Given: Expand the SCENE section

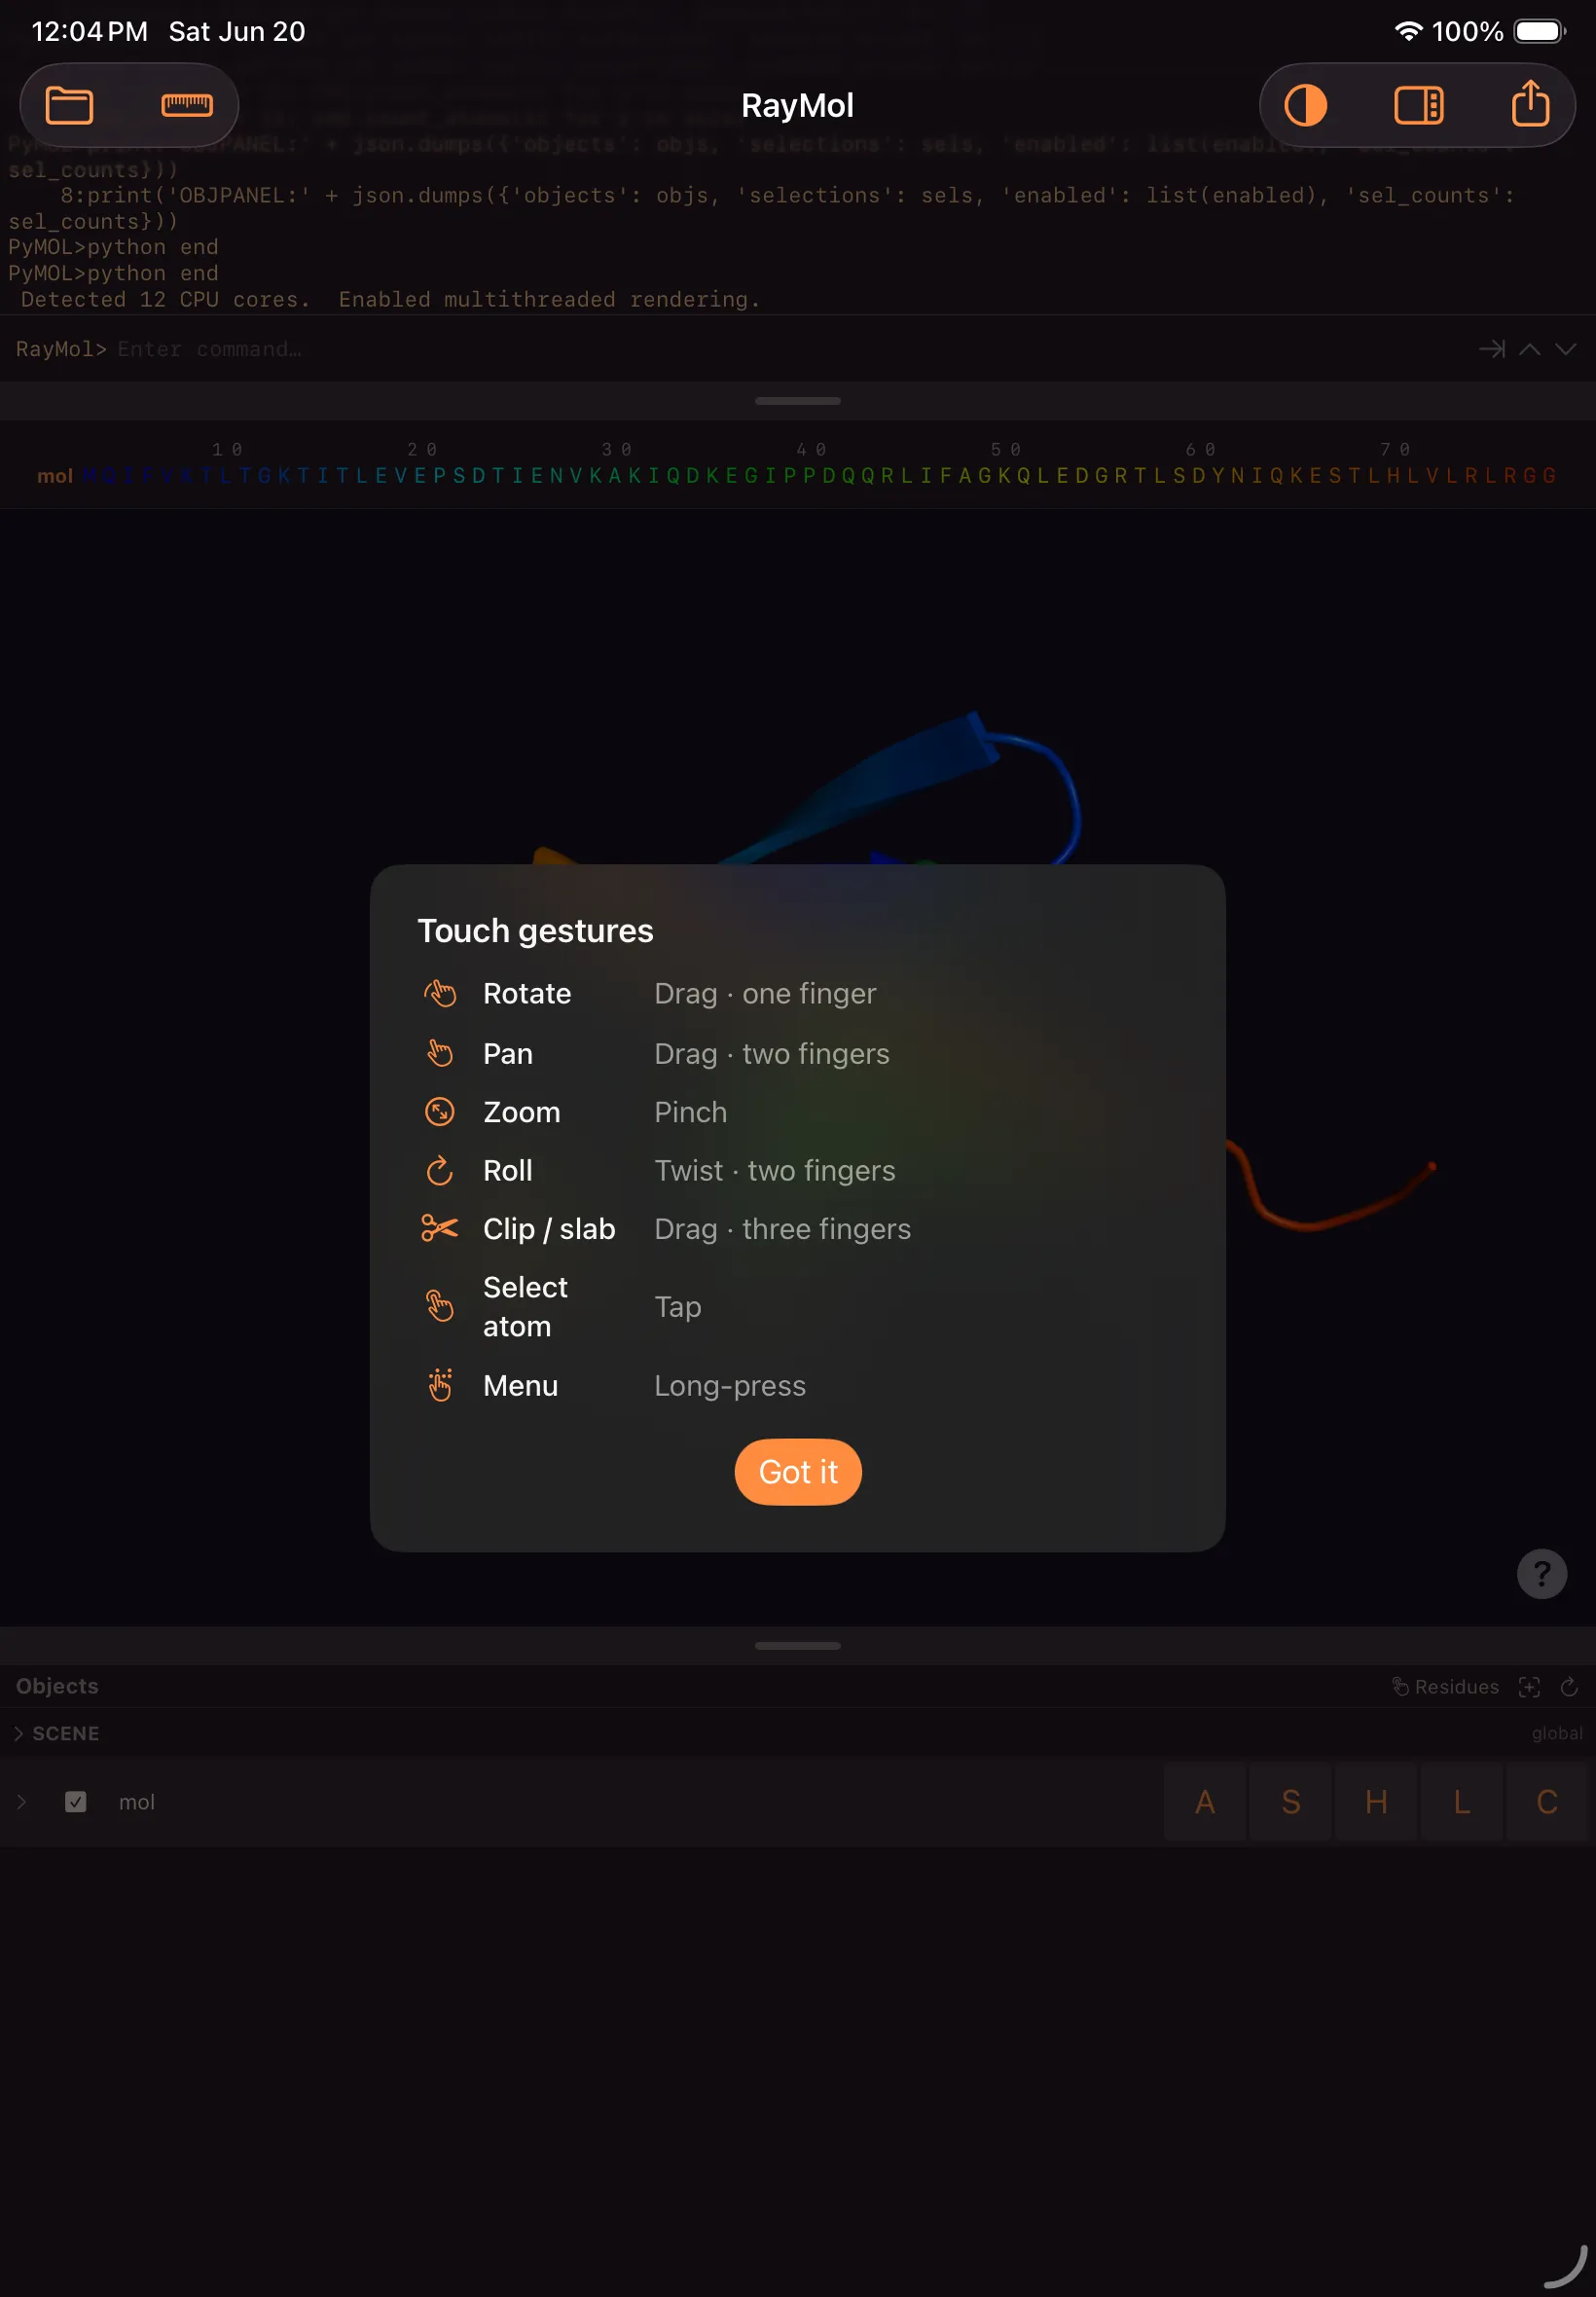Looking at the screenshot, I should (x=18, y=1733).
